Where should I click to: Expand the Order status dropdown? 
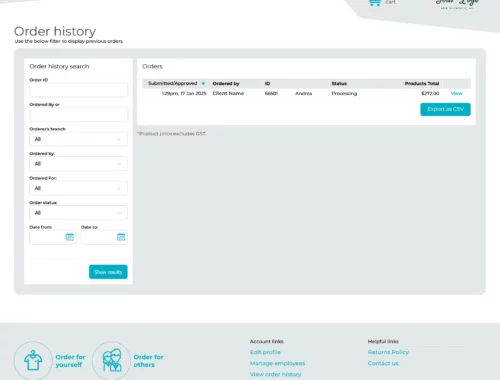78,213
